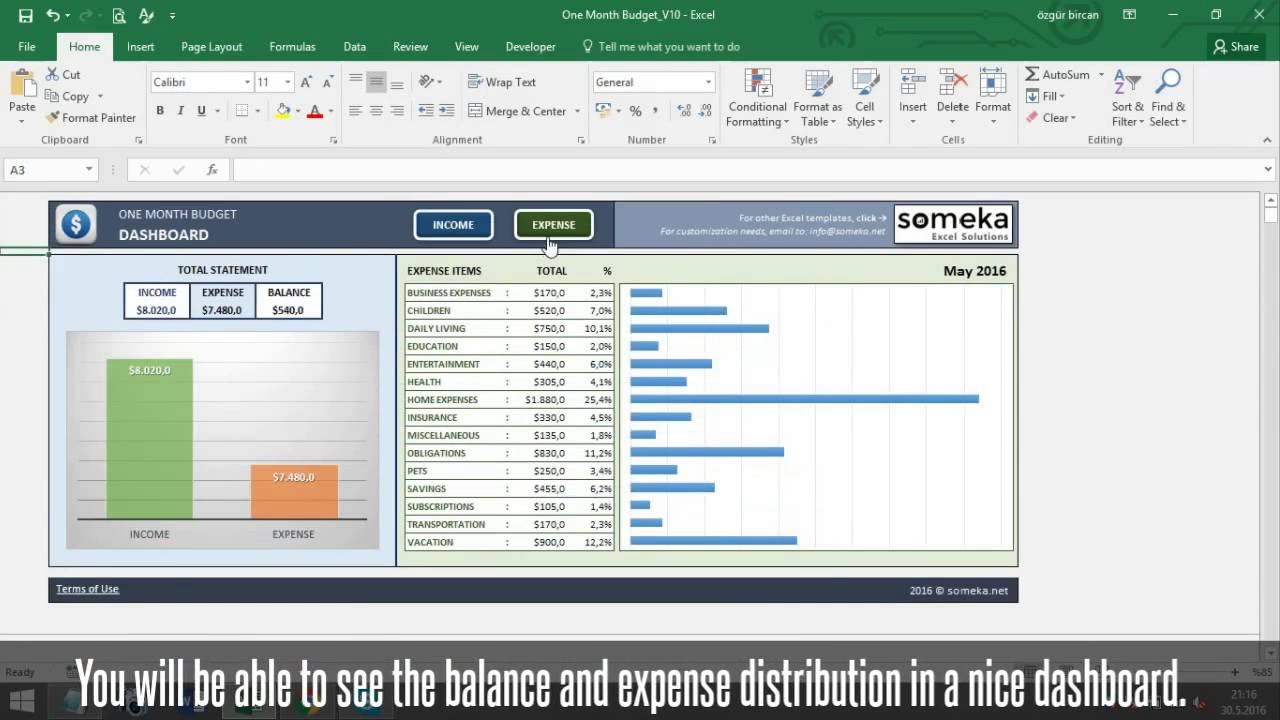Open the File menu
The width and height of the screenshot is (1280, 720).
click(27, 47)
